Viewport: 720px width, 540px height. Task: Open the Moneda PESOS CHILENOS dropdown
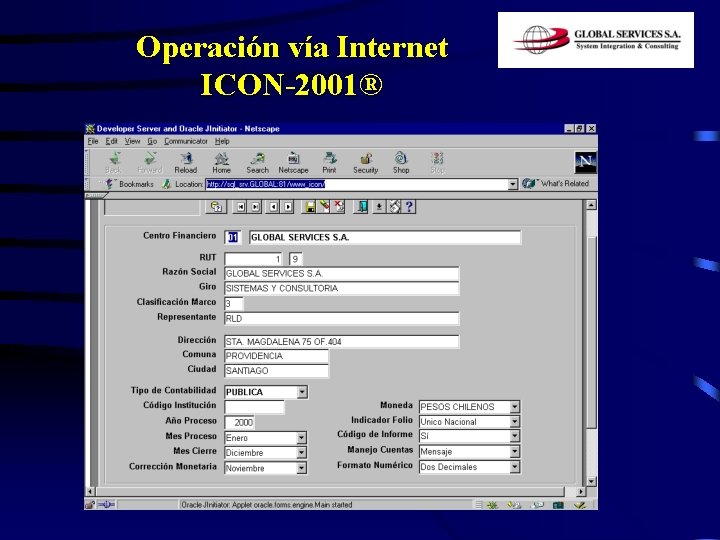(x=515, y=407)
